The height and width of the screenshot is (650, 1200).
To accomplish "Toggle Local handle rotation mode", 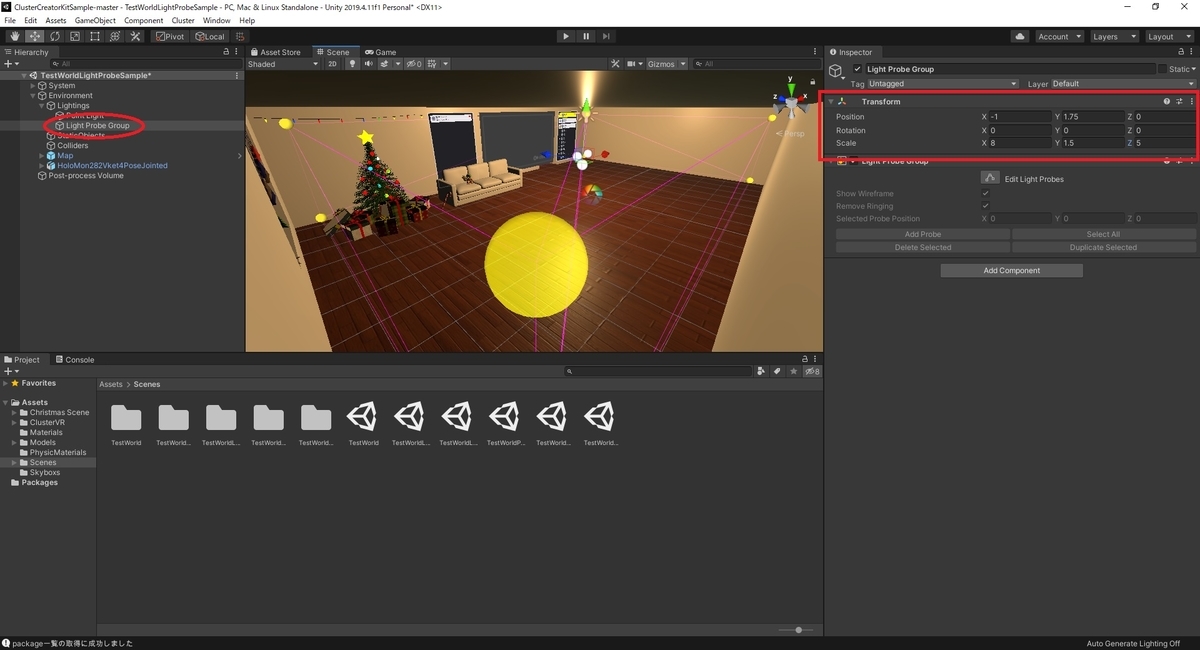I will pos(210,36).
